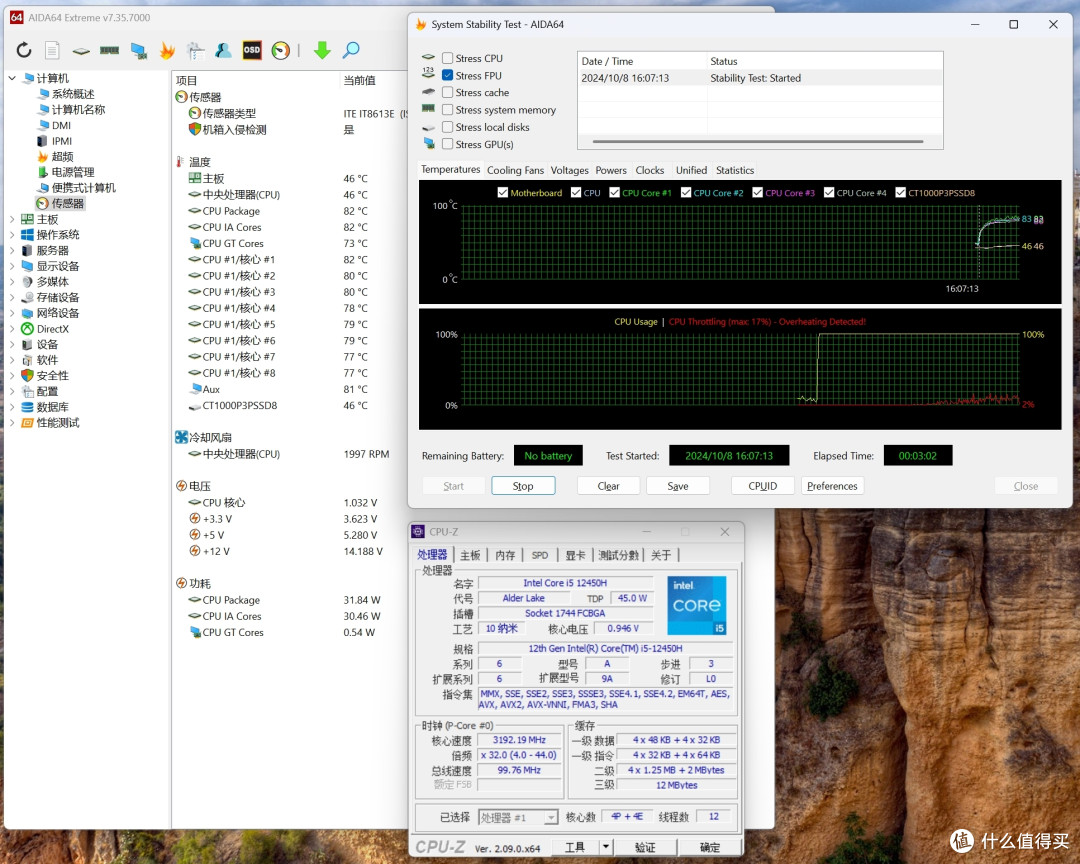Enable Stress system memory checkbox
1080x864 pixels.
click(x=448, y=110)
